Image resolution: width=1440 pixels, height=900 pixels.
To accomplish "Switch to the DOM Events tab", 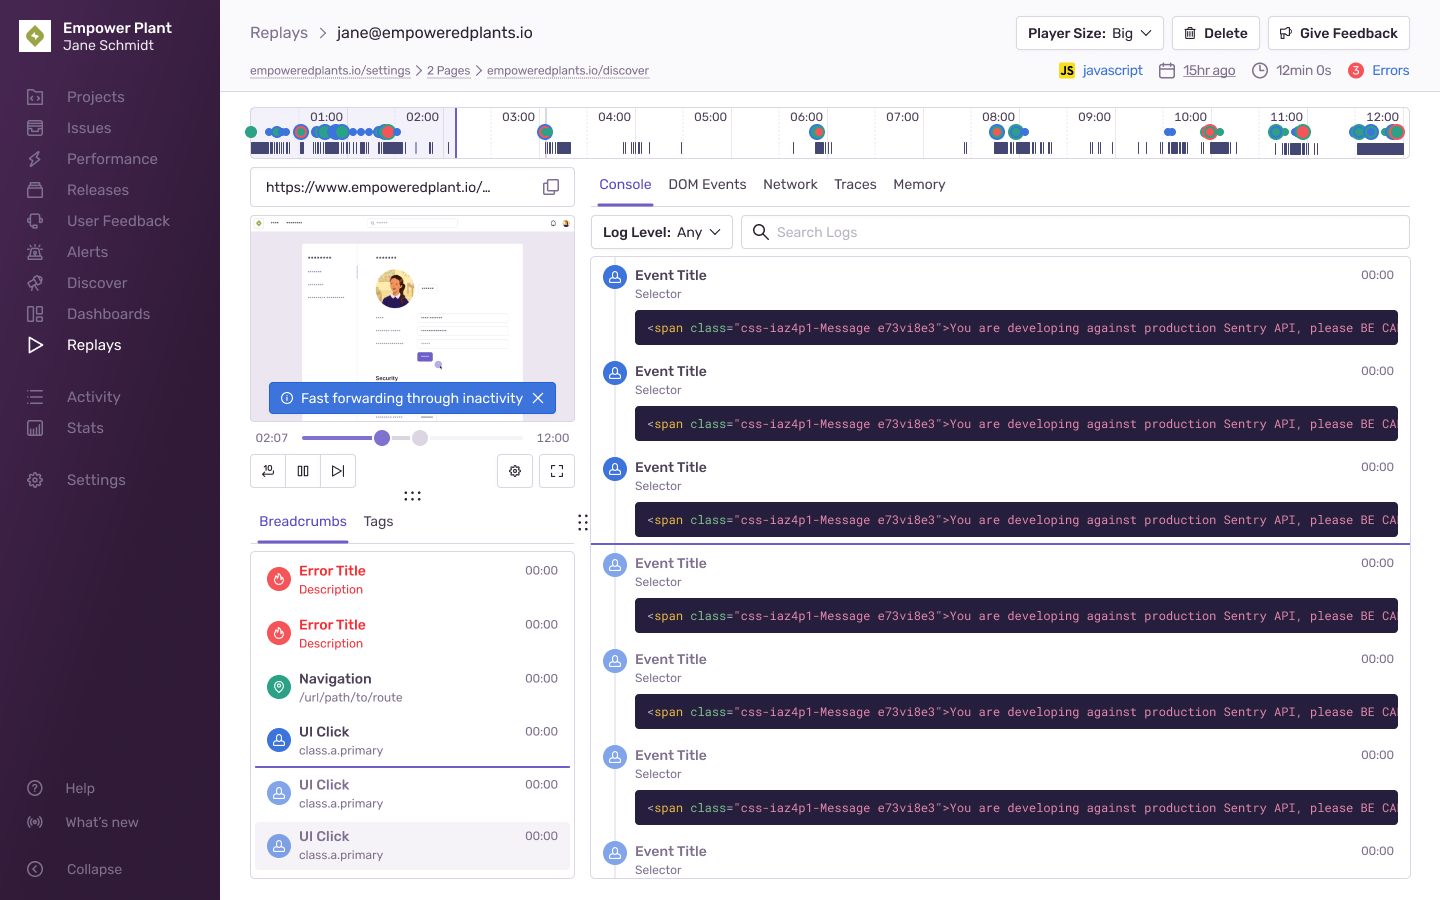I will (x=707, y=185).
